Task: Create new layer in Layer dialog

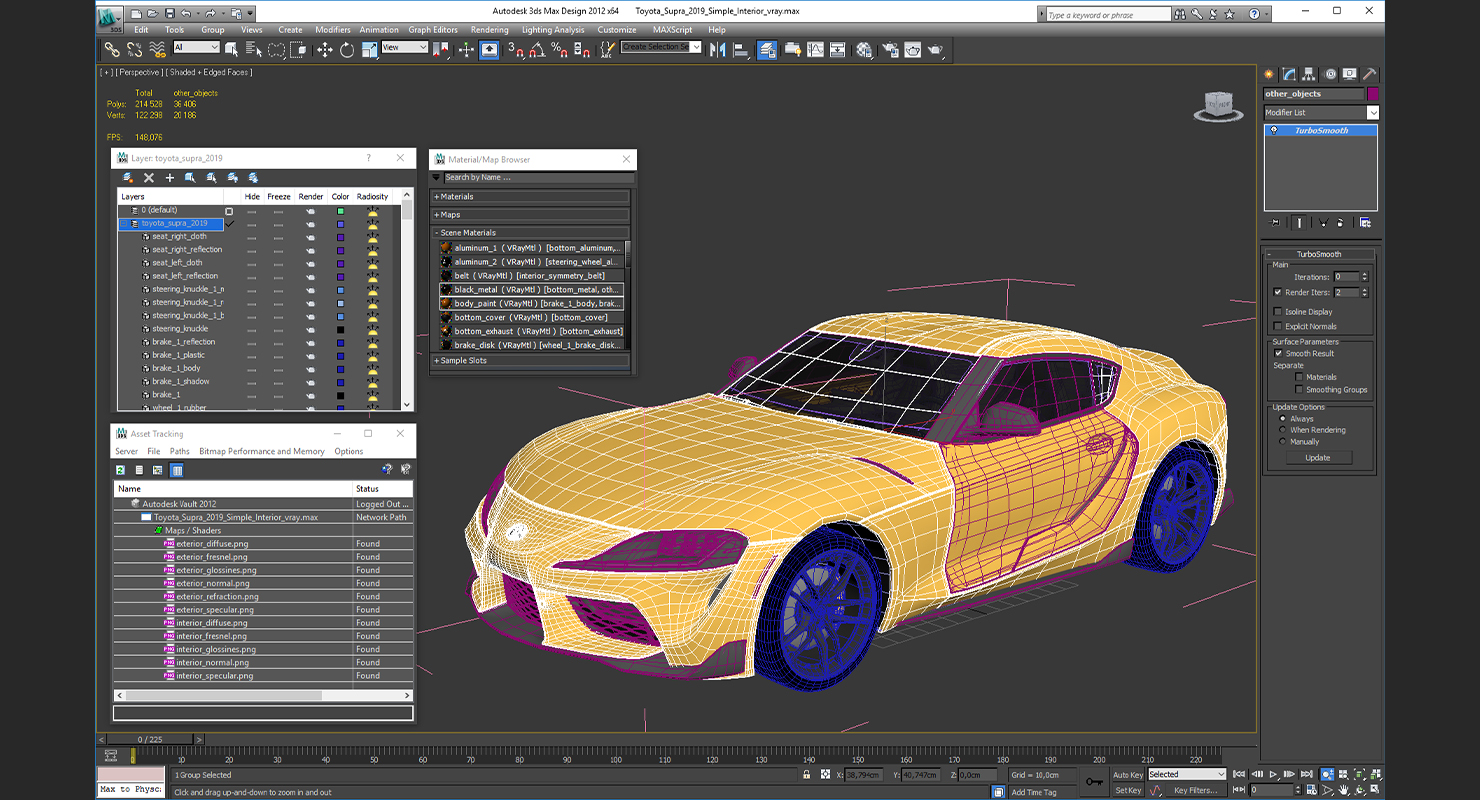Action: tap(128, 178)
